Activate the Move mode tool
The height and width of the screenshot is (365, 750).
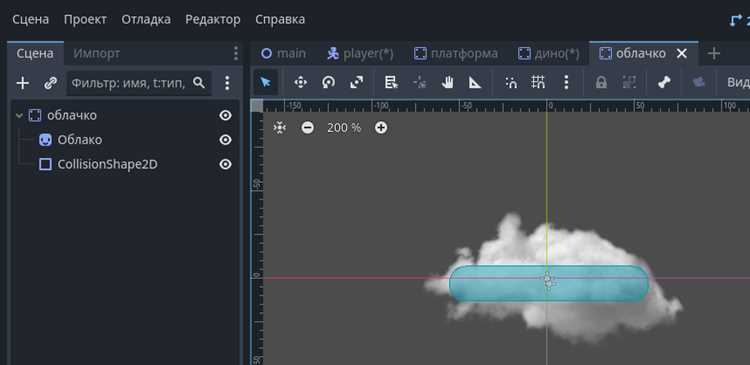[300, 83]
